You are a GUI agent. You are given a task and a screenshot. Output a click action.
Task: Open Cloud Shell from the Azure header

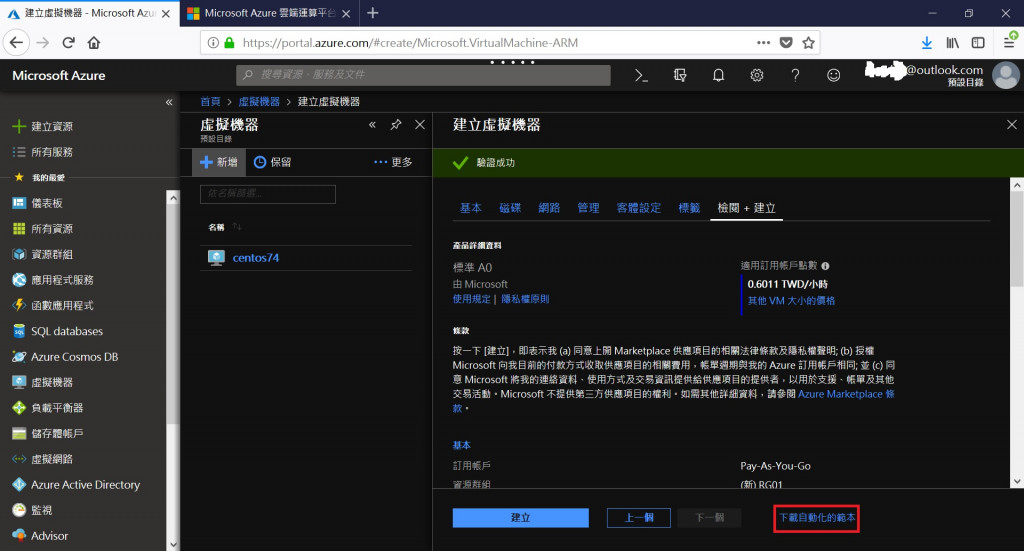[641, 76]
